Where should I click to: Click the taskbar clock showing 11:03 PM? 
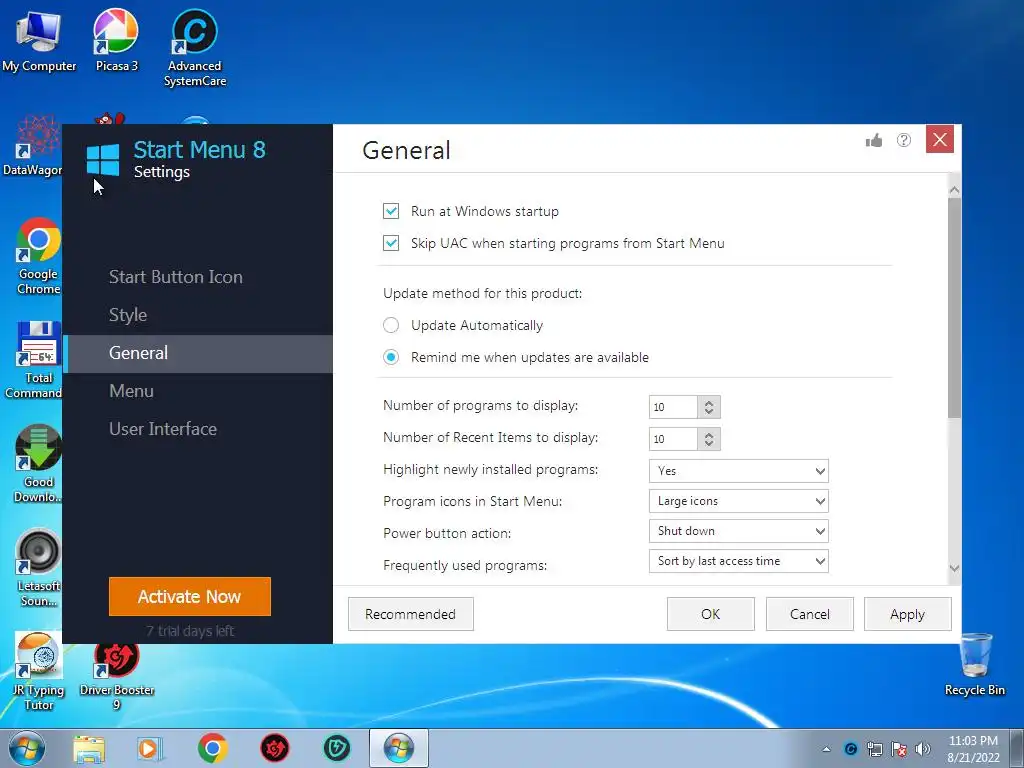point(973,749)
